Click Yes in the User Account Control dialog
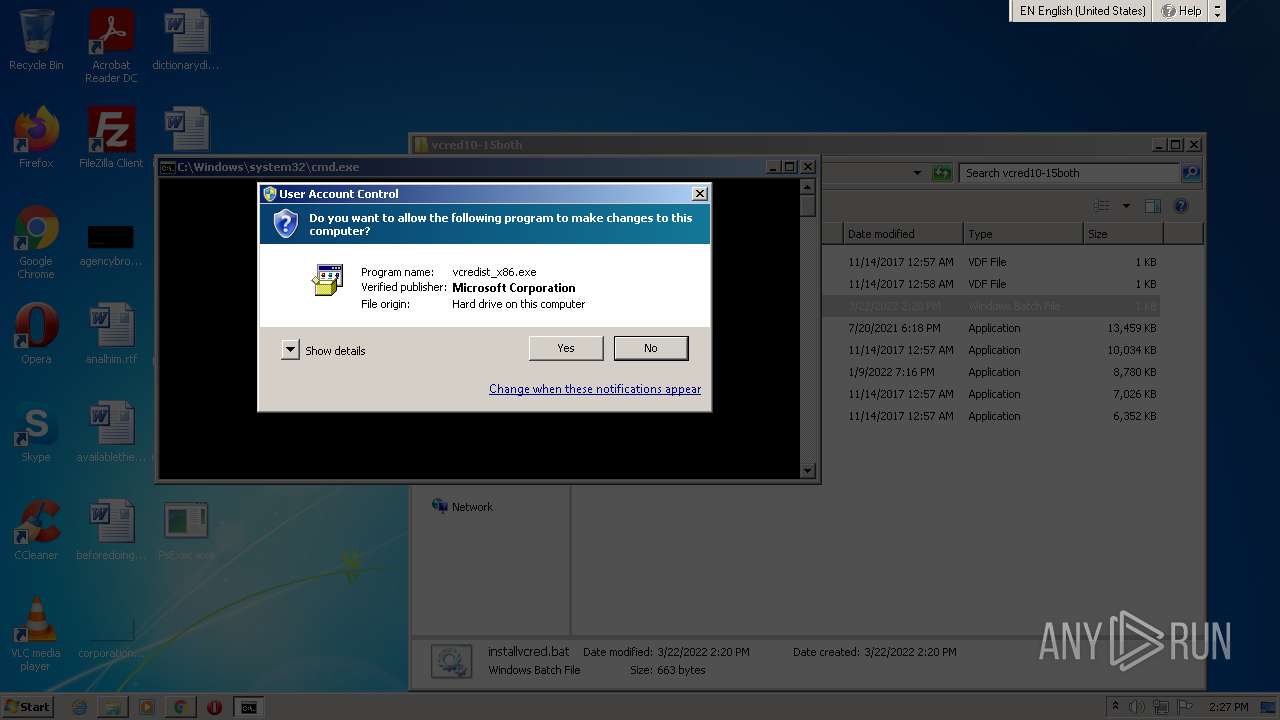The height and width of the screenshot is (720, 1280). pyautogui.click(x=566, y=348)
